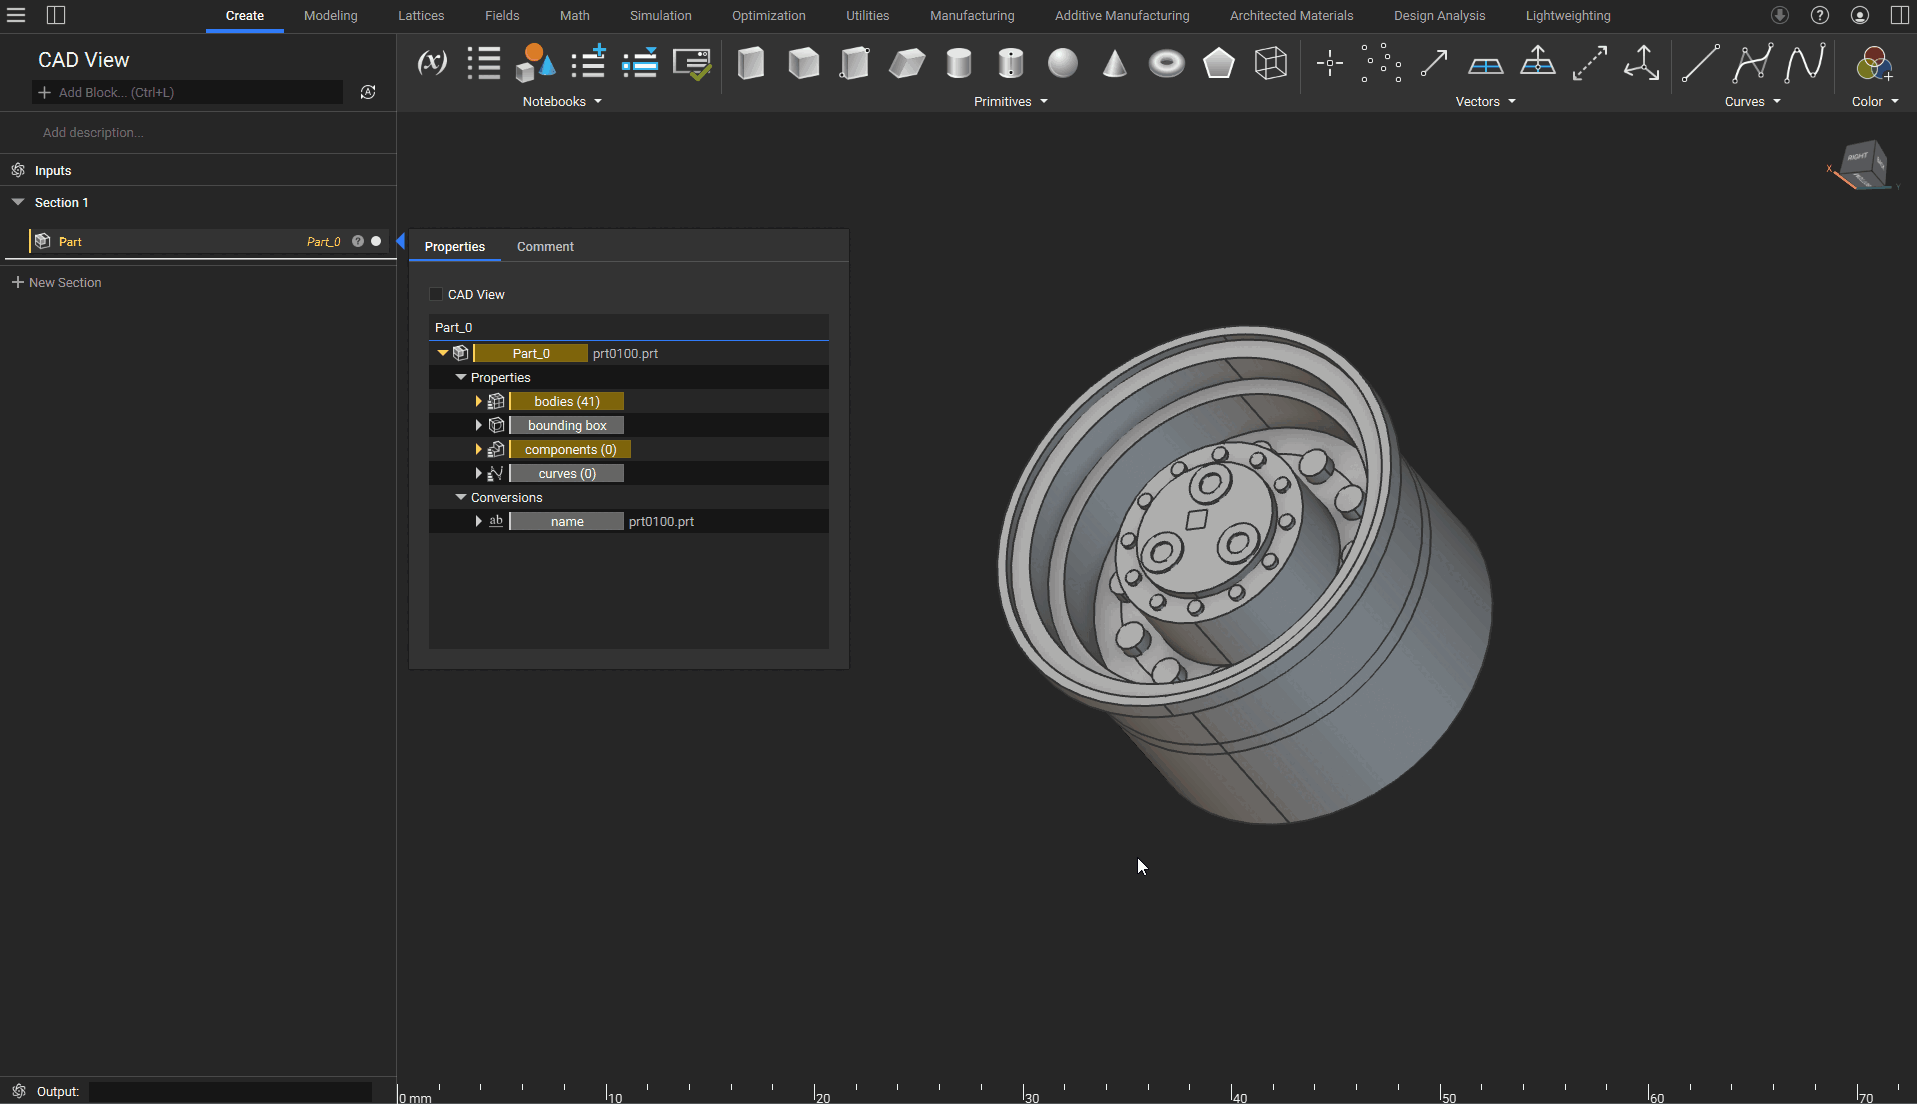The image size is (1917, 1104).
Task: Switch to the Lattices tab
Action: coord(421,16)
